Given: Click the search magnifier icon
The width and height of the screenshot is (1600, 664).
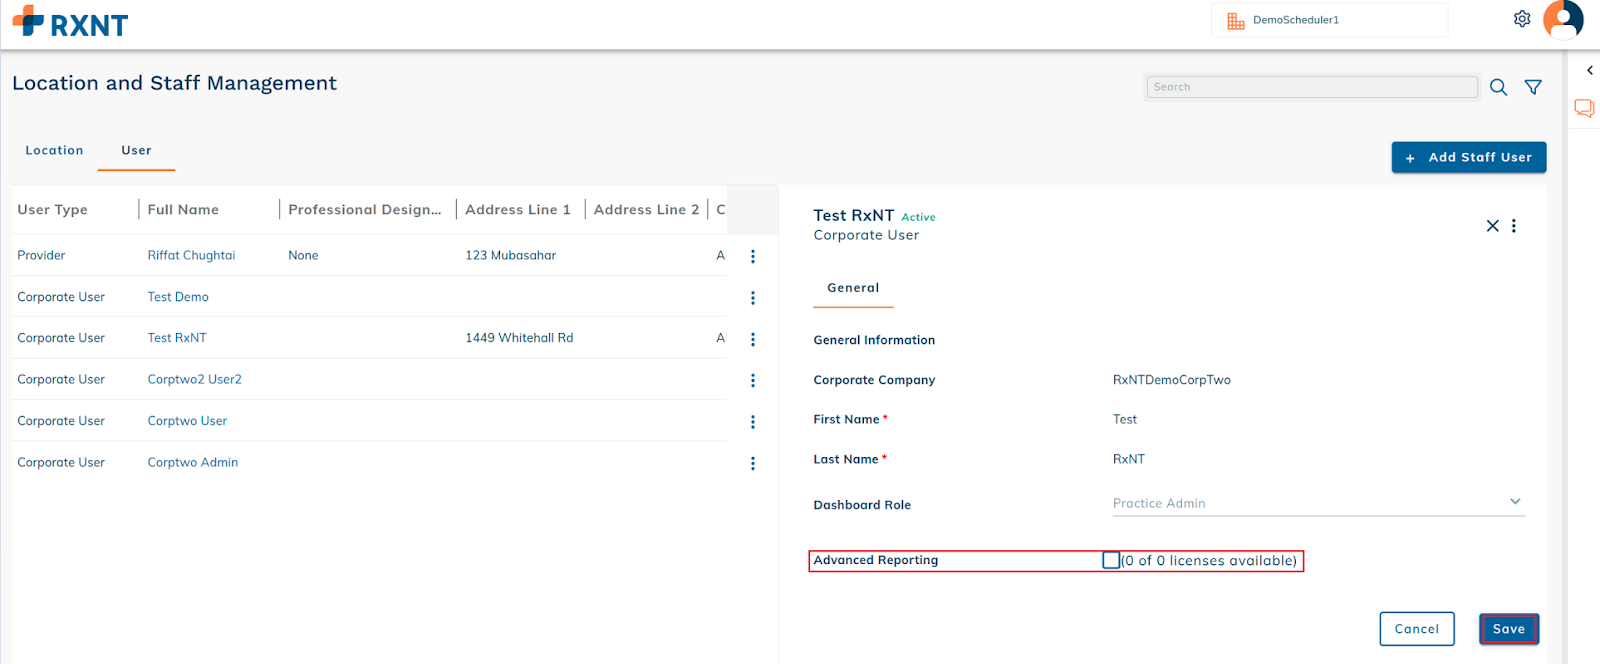Looking at the screenshot, I should 1498,87.
